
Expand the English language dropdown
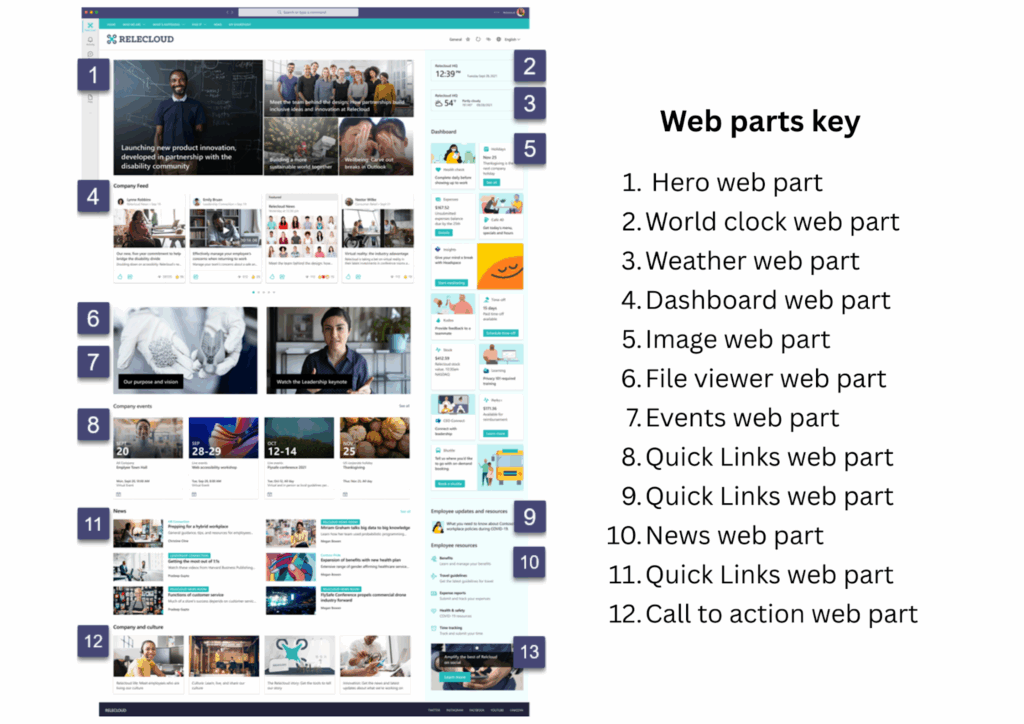click(513, 39)
